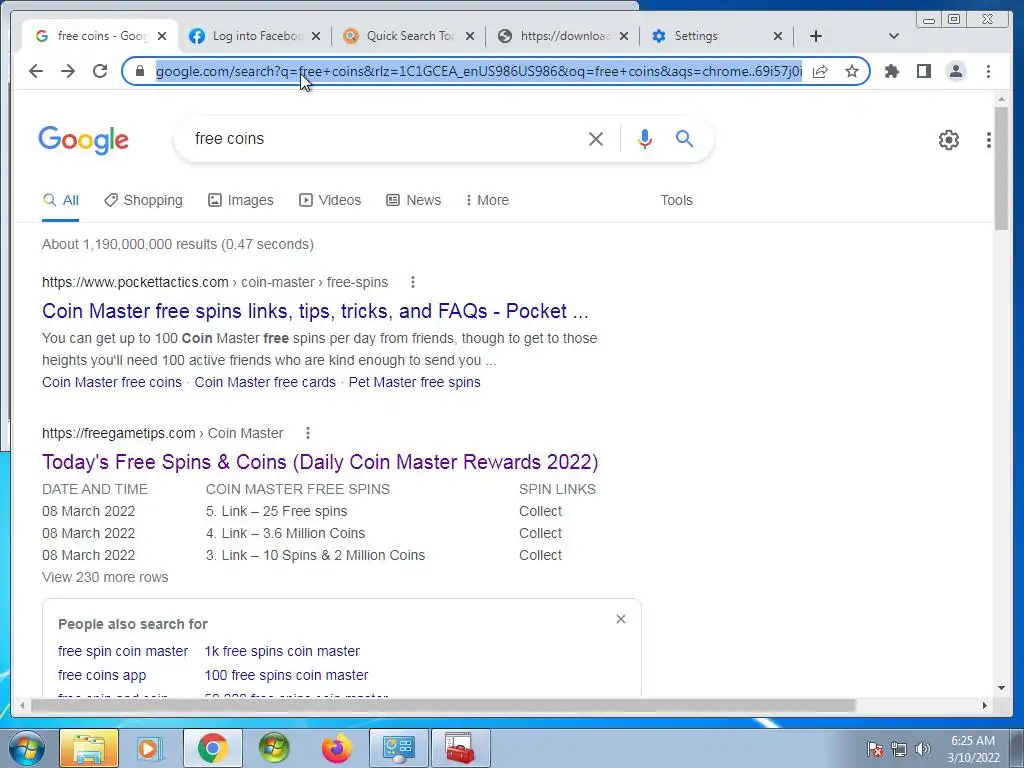Open the Windows Start menu
Screen dimensions: 1024x768
point(26,748)
